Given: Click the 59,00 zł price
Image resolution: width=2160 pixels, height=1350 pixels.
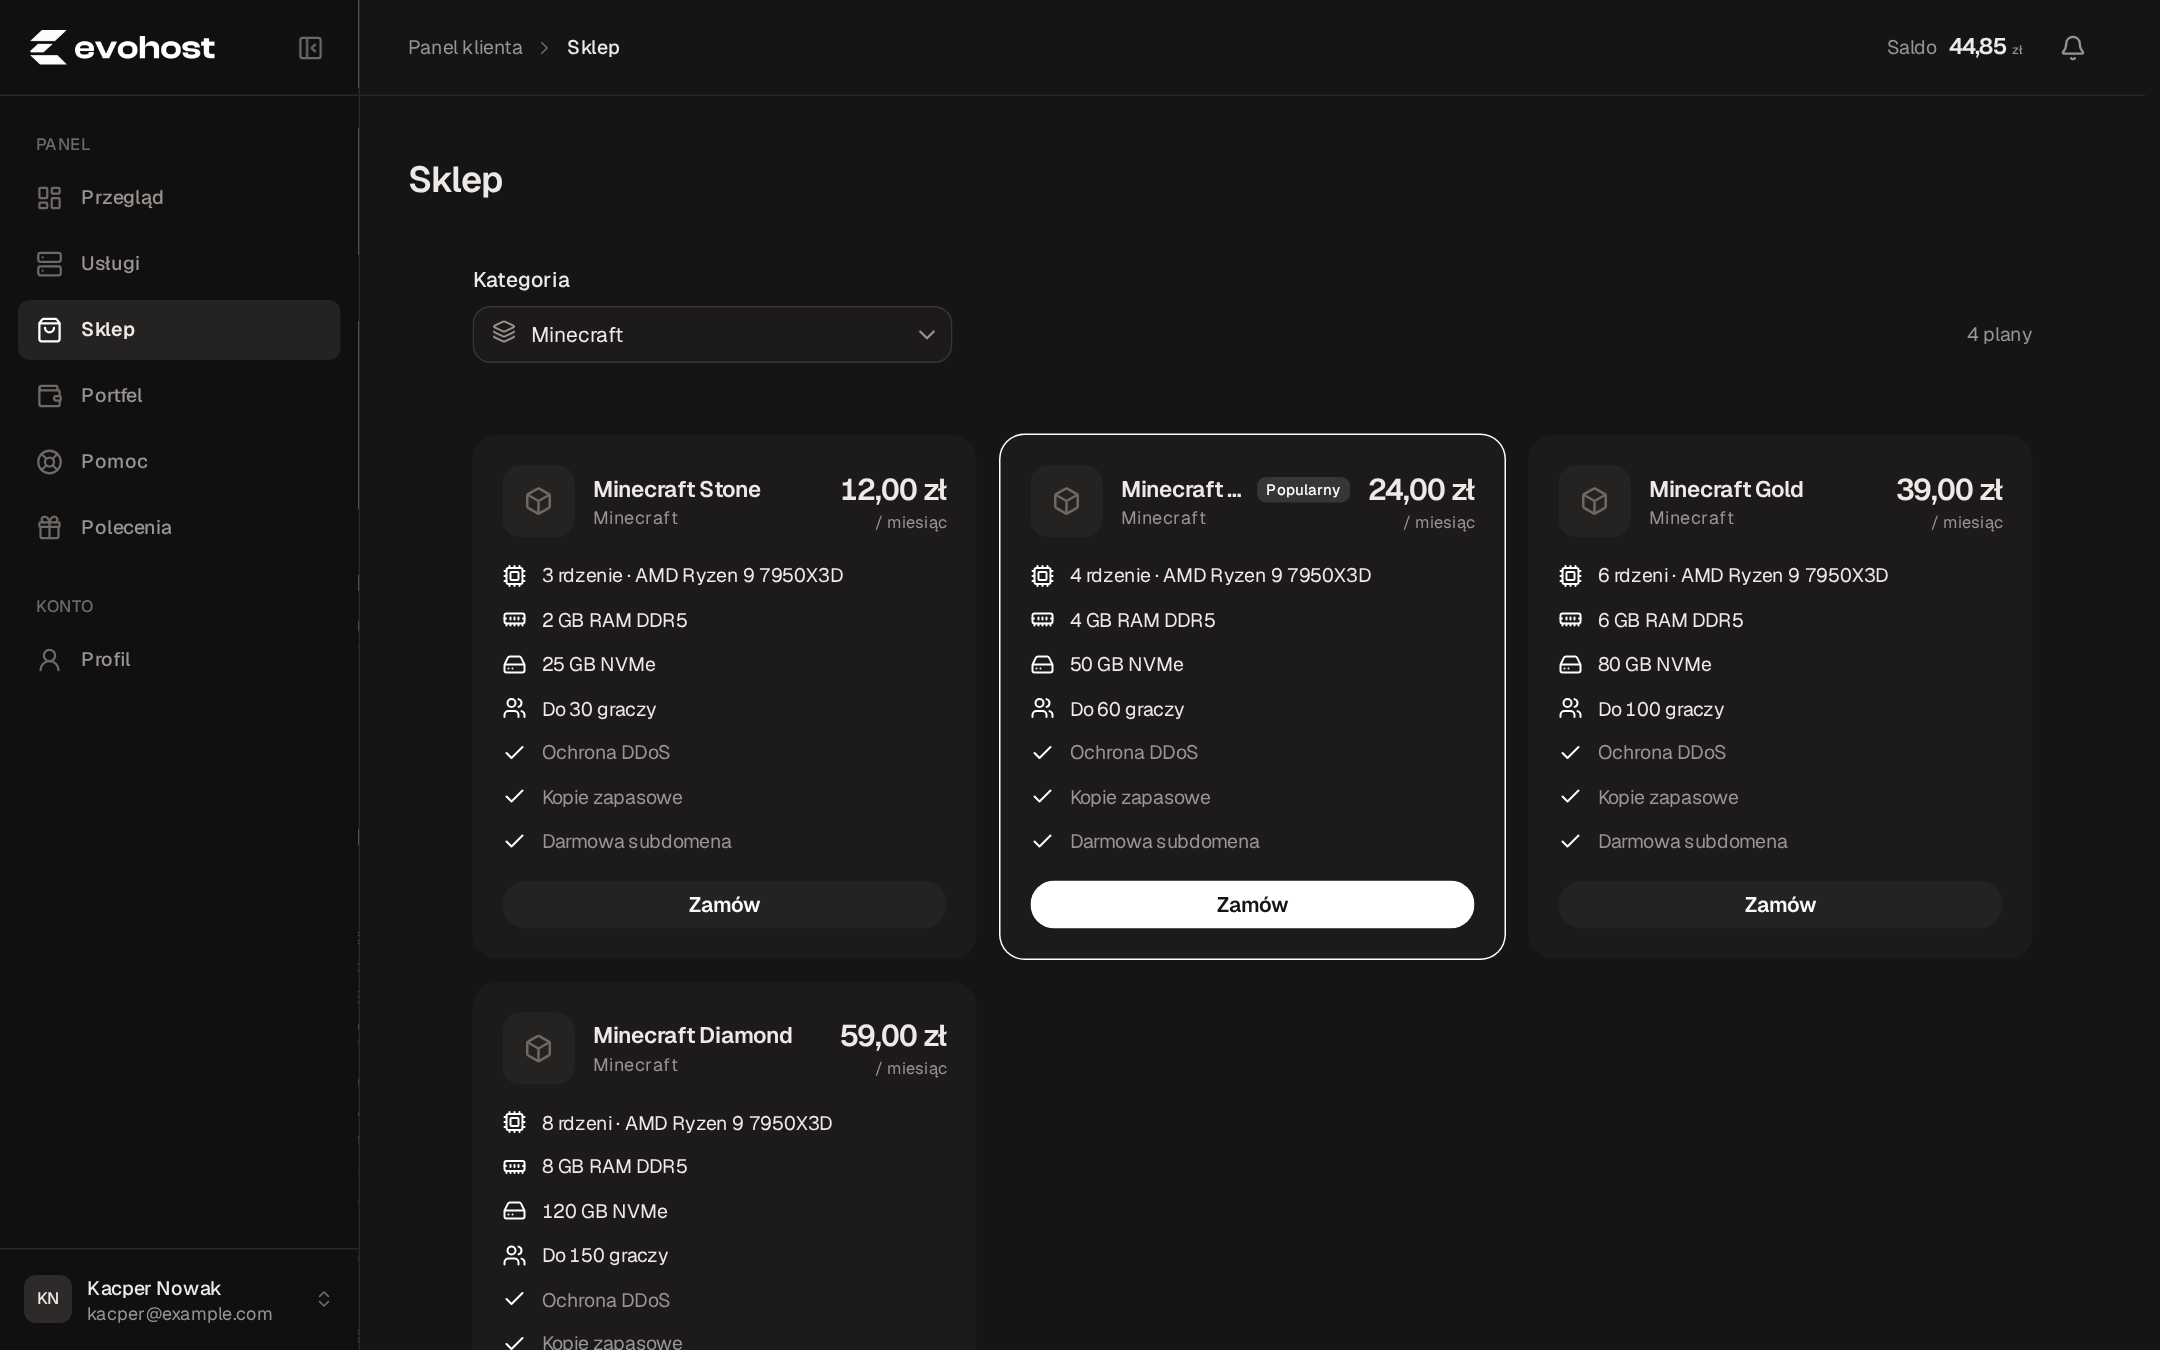Looking at the screenshot, I should tap(893, 1036).
